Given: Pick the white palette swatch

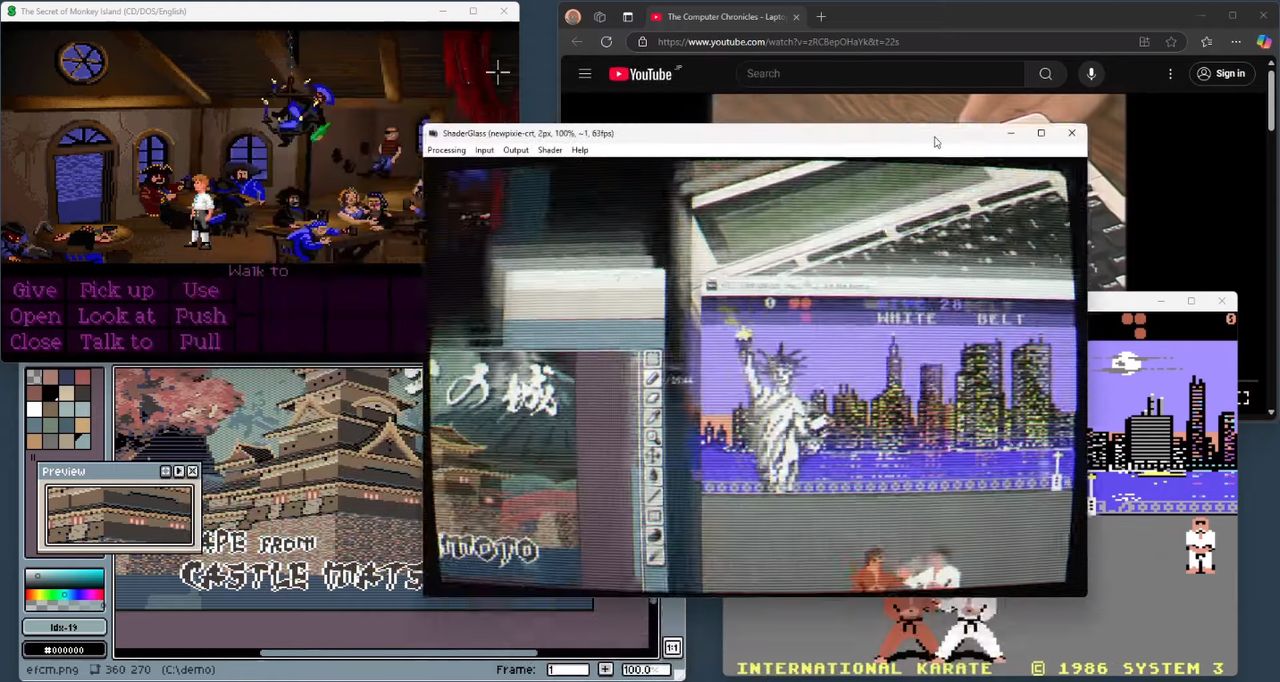Looking at the screenshot, I should [35, 408].
